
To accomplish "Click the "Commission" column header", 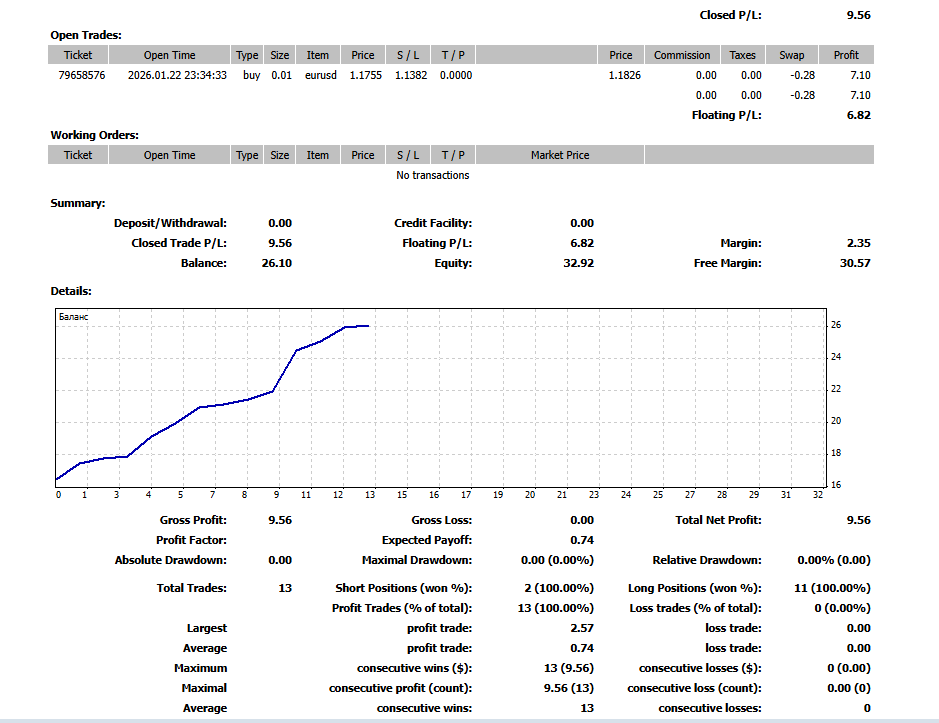I will (x=682, y=55).
